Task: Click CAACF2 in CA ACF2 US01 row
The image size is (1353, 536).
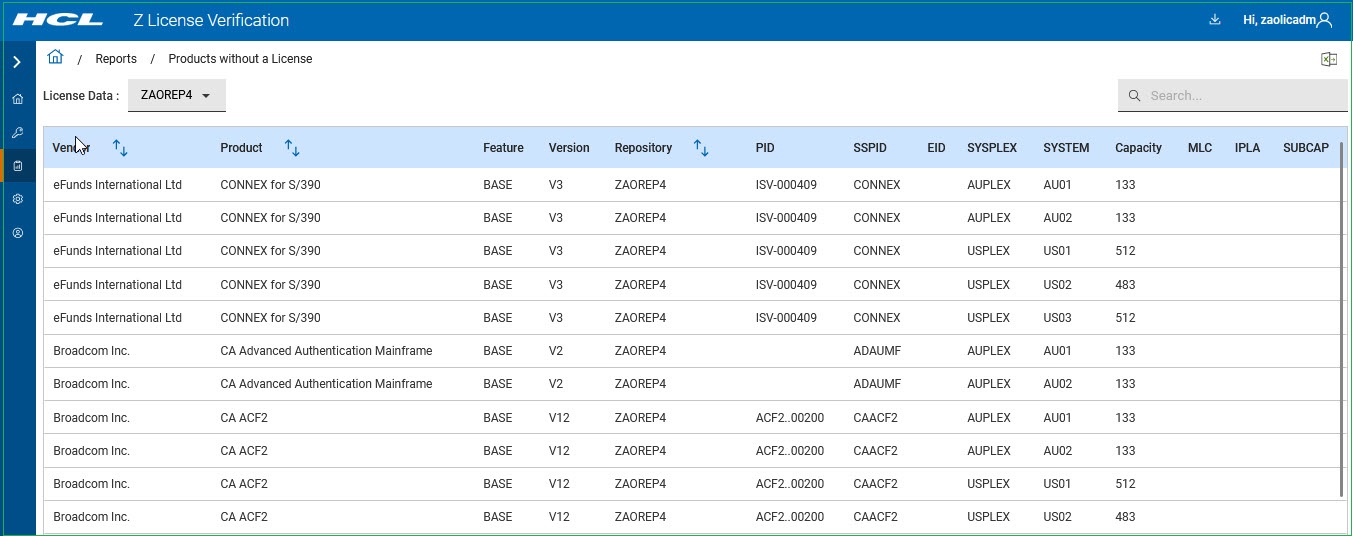Action: [875, 484]
